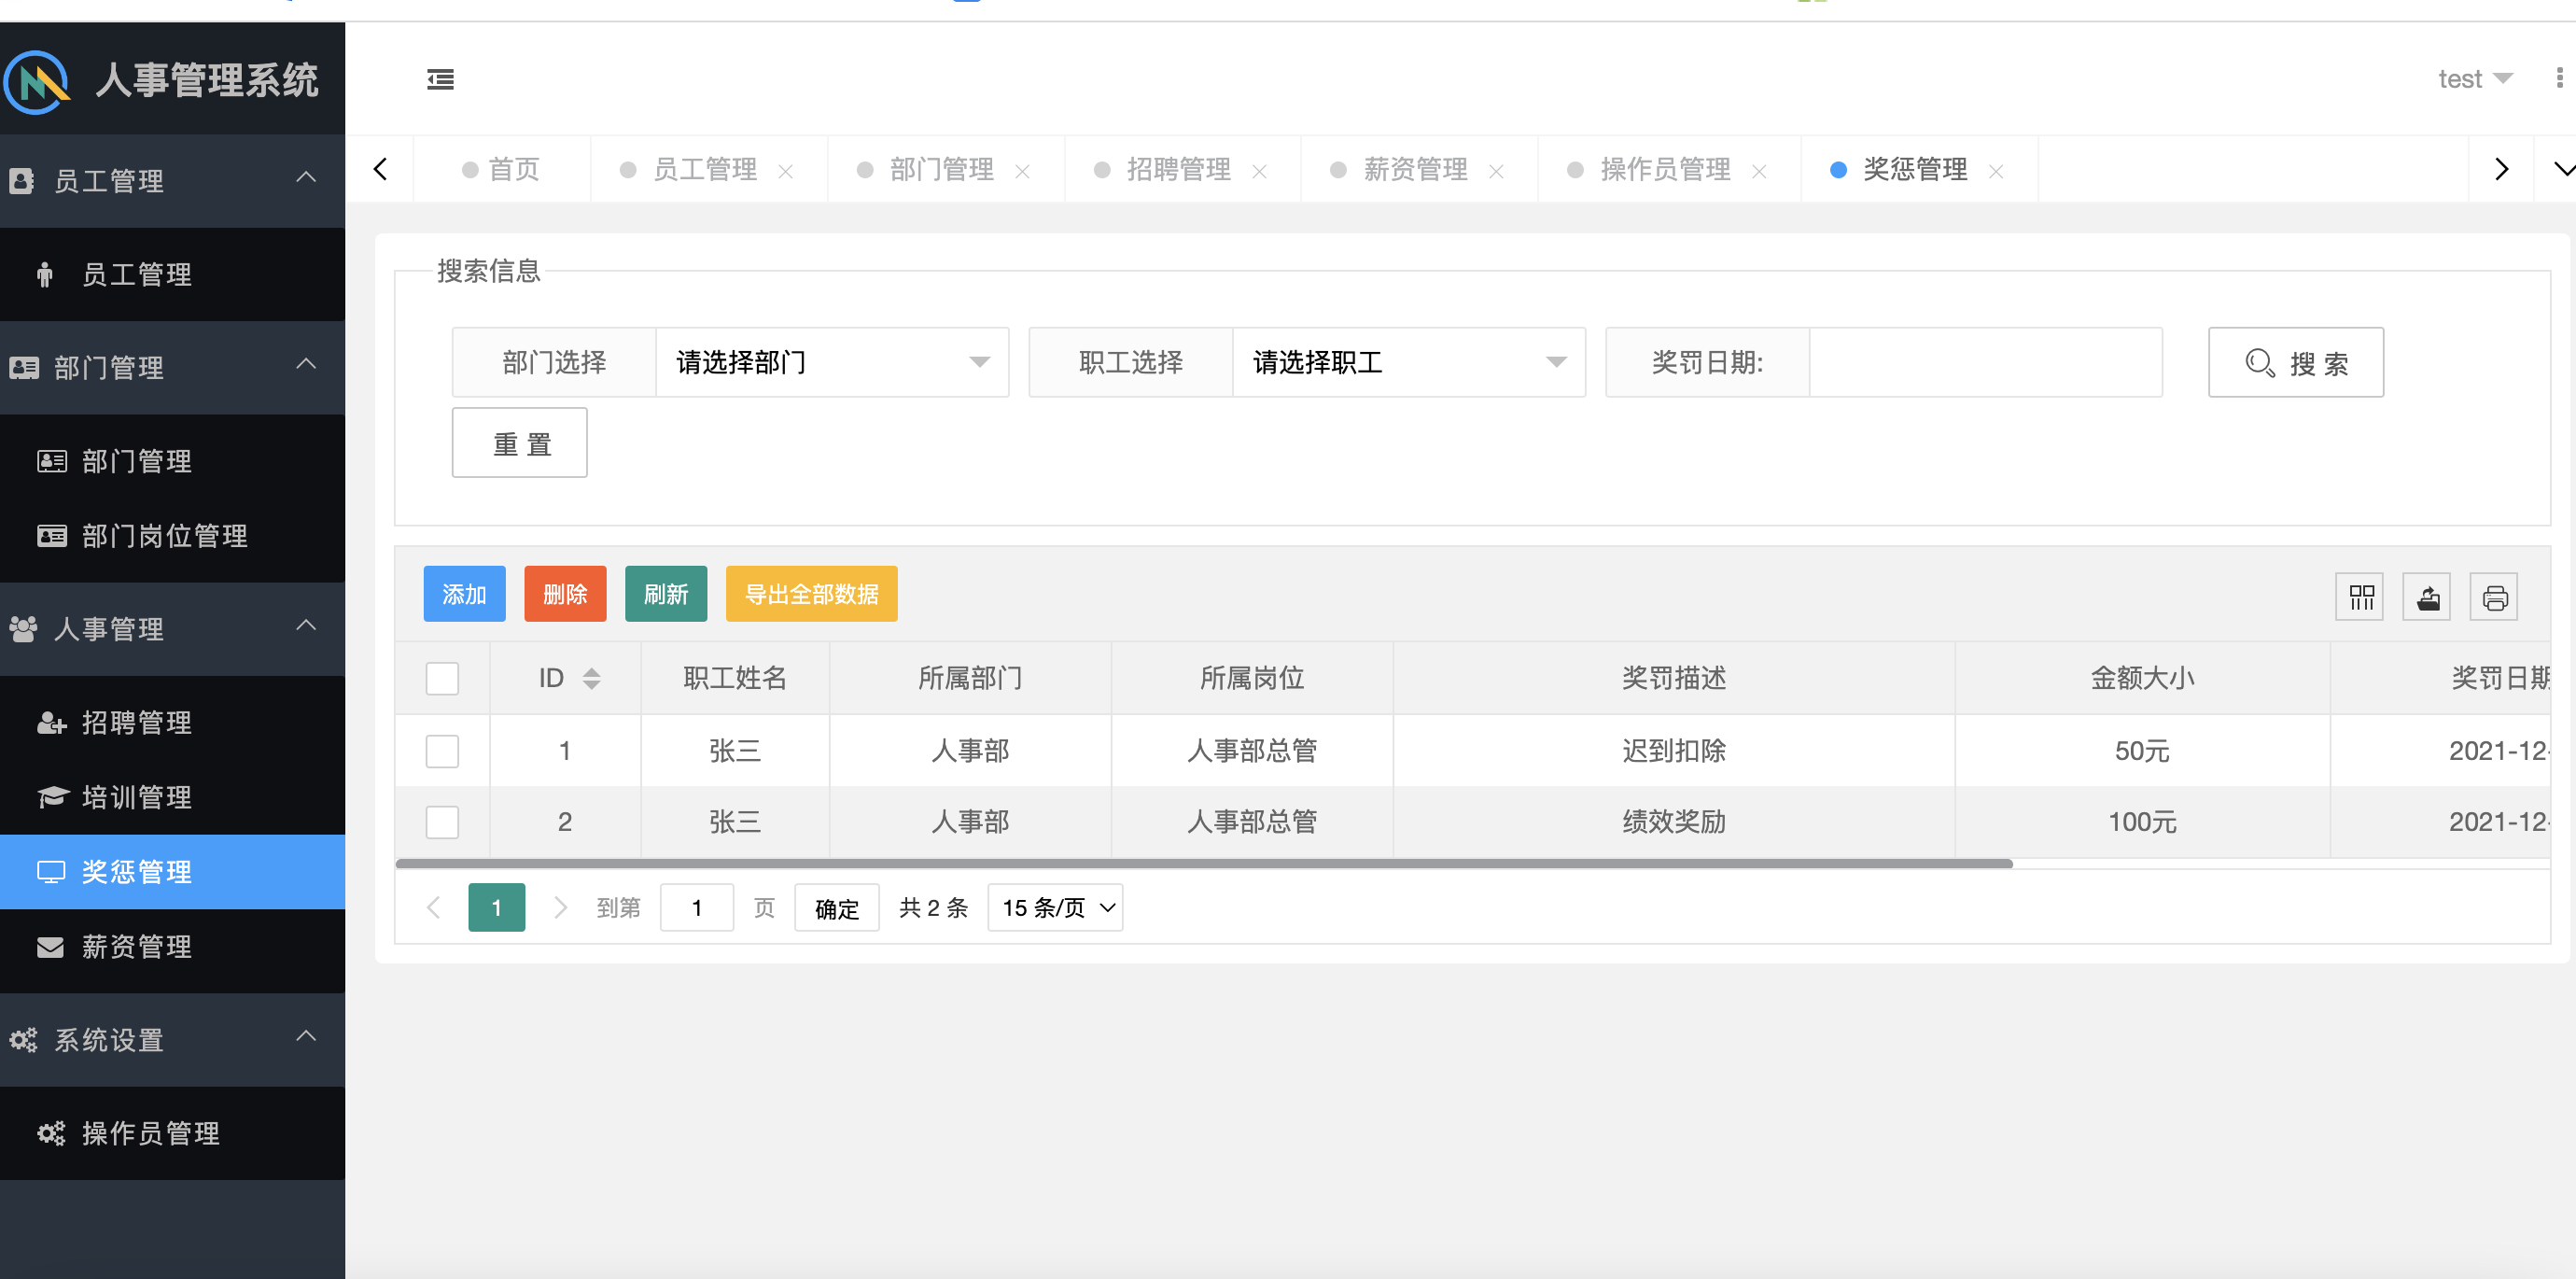Screen dimensions: 2576x1279
Task: Close the 部门管理 tab
Action: coord(1023,171)
